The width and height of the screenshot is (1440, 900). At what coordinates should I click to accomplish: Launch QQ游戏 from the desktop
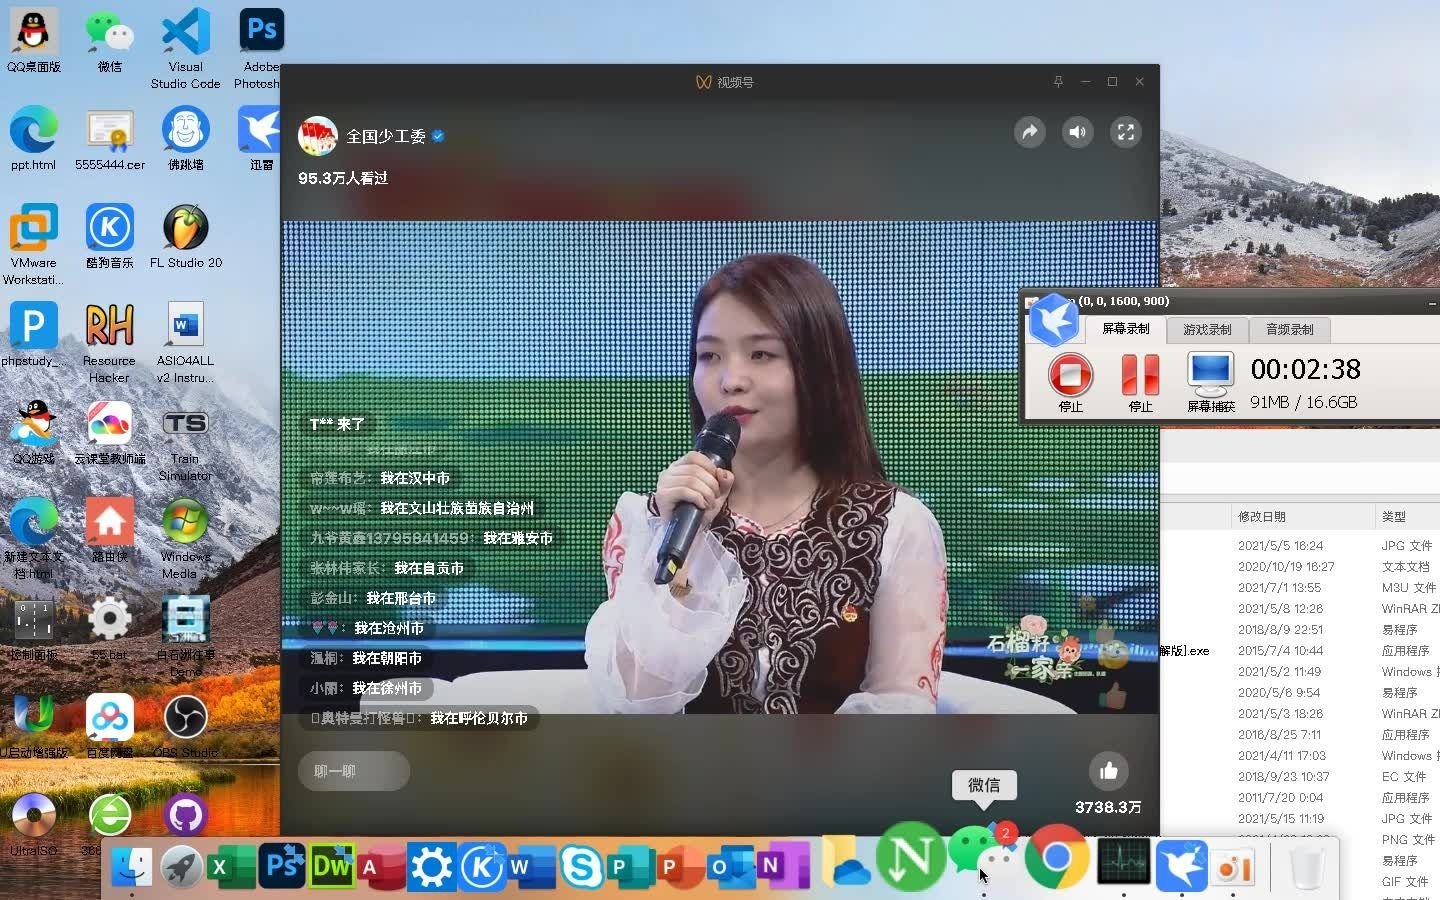point(34,432)
